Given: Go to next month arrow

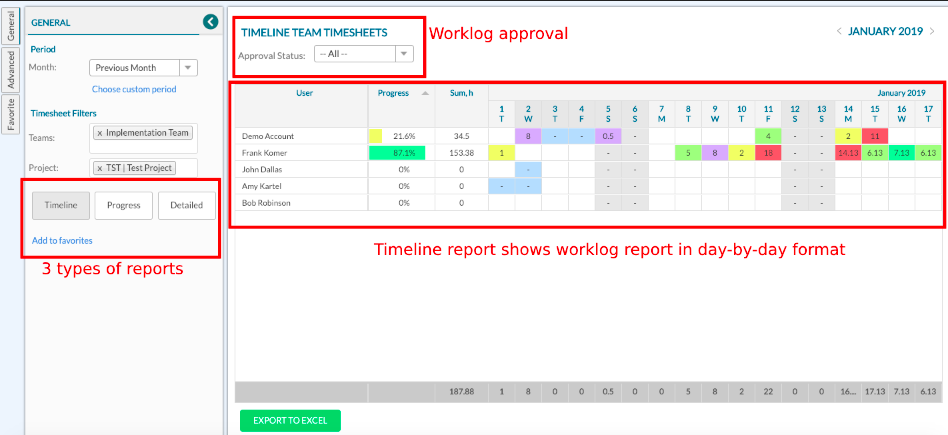Looking at the screenshot, I should 932,32.
